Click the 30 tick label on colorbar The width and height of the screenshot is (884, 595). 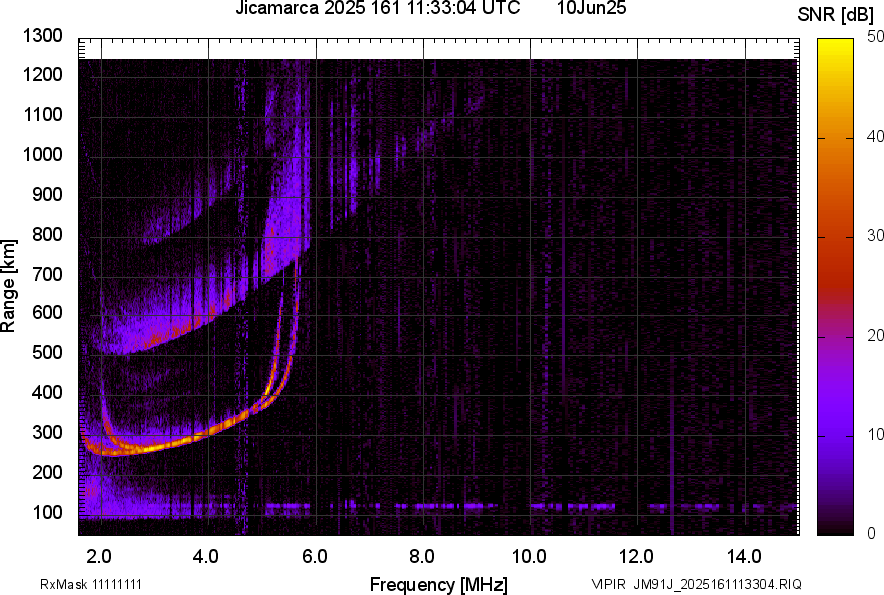coord(876,236)
